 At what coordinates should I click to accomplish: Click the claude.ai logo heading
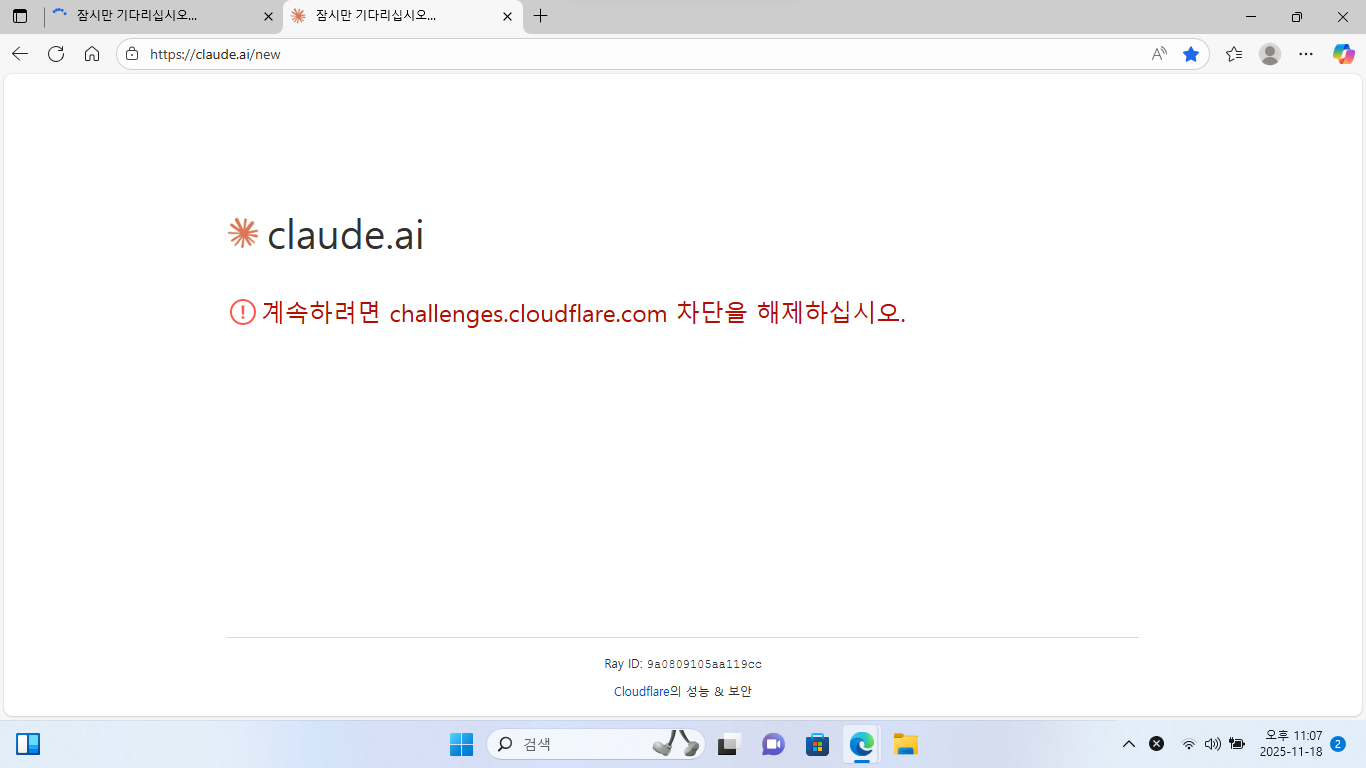pyautogui.click(x=326, y=234)
